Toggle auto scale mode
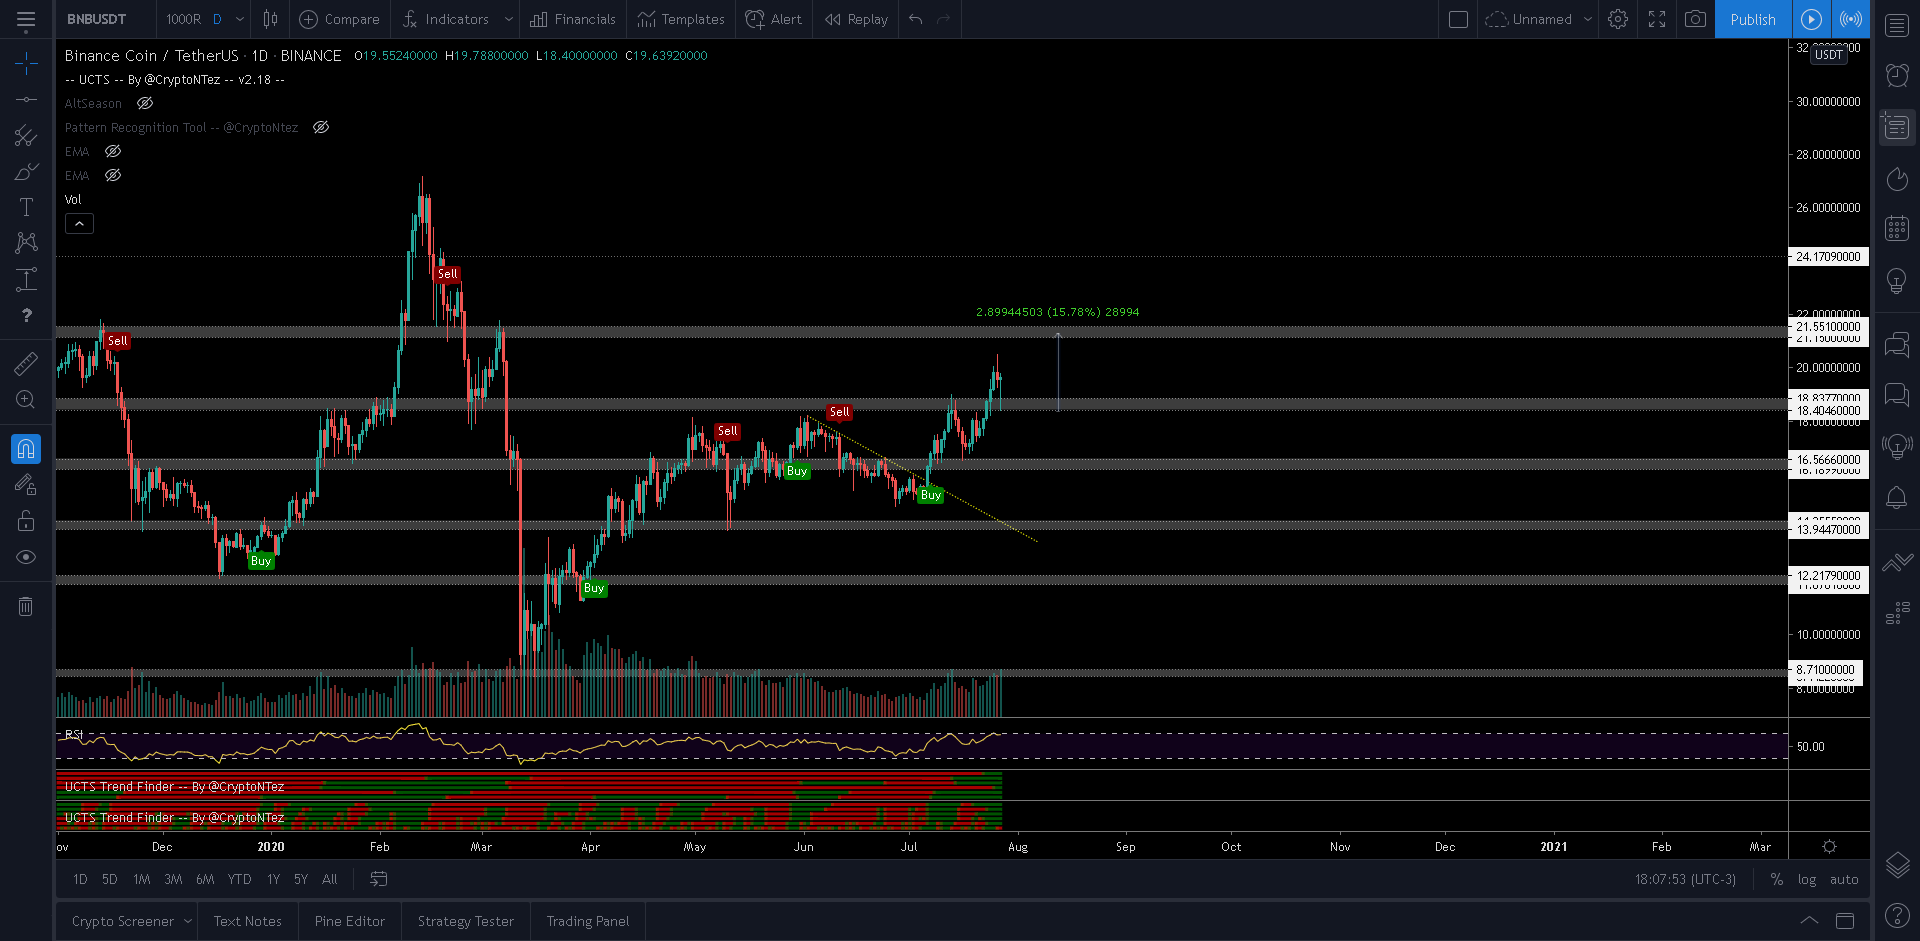 1844,879
